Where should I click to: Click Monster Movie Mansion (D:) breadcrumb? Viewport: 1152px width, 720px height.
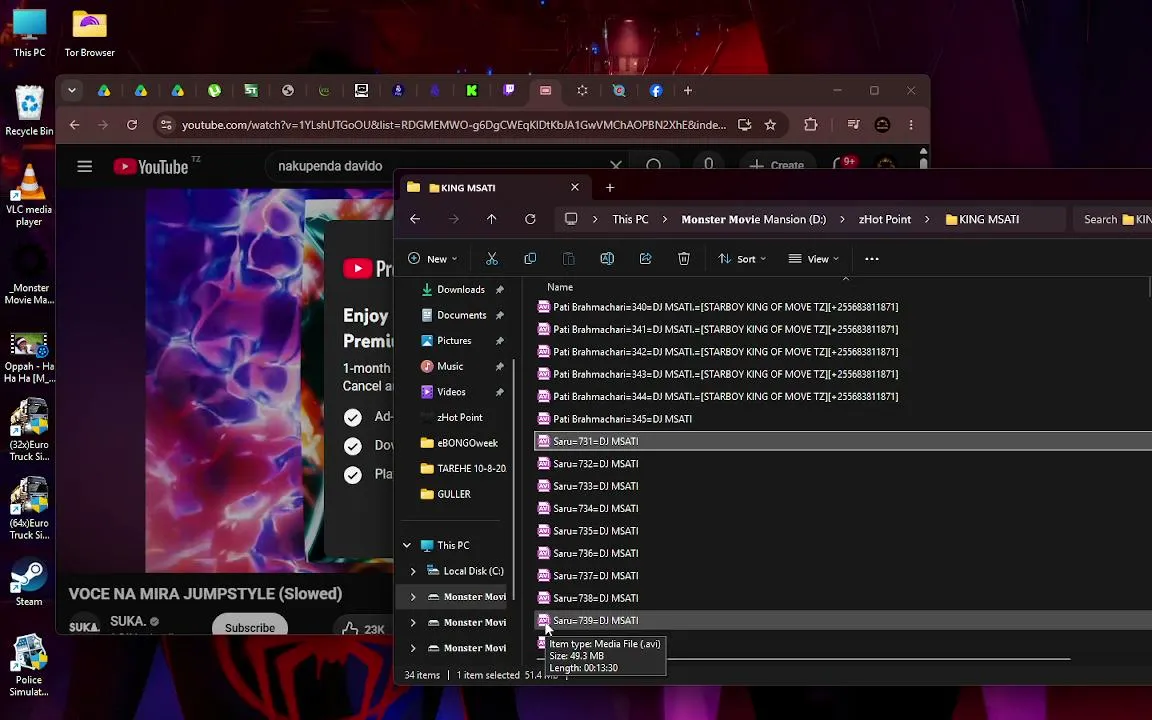pos(753,219)
